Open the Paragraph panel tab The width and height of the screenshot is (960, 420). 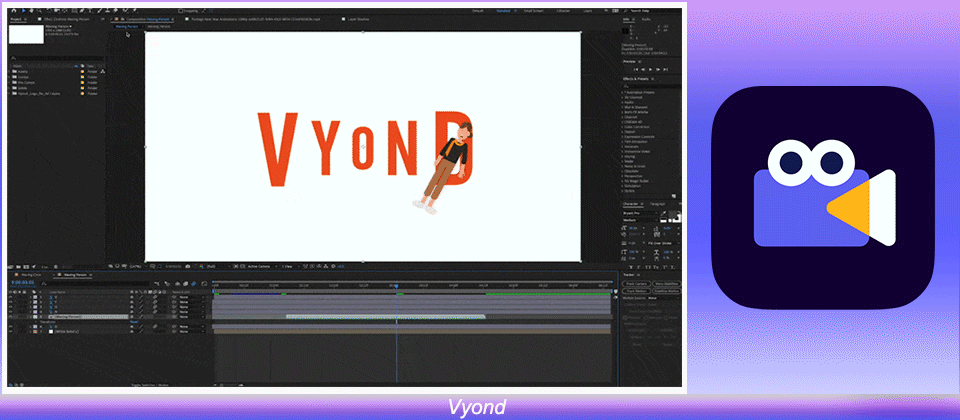[658, 204]
